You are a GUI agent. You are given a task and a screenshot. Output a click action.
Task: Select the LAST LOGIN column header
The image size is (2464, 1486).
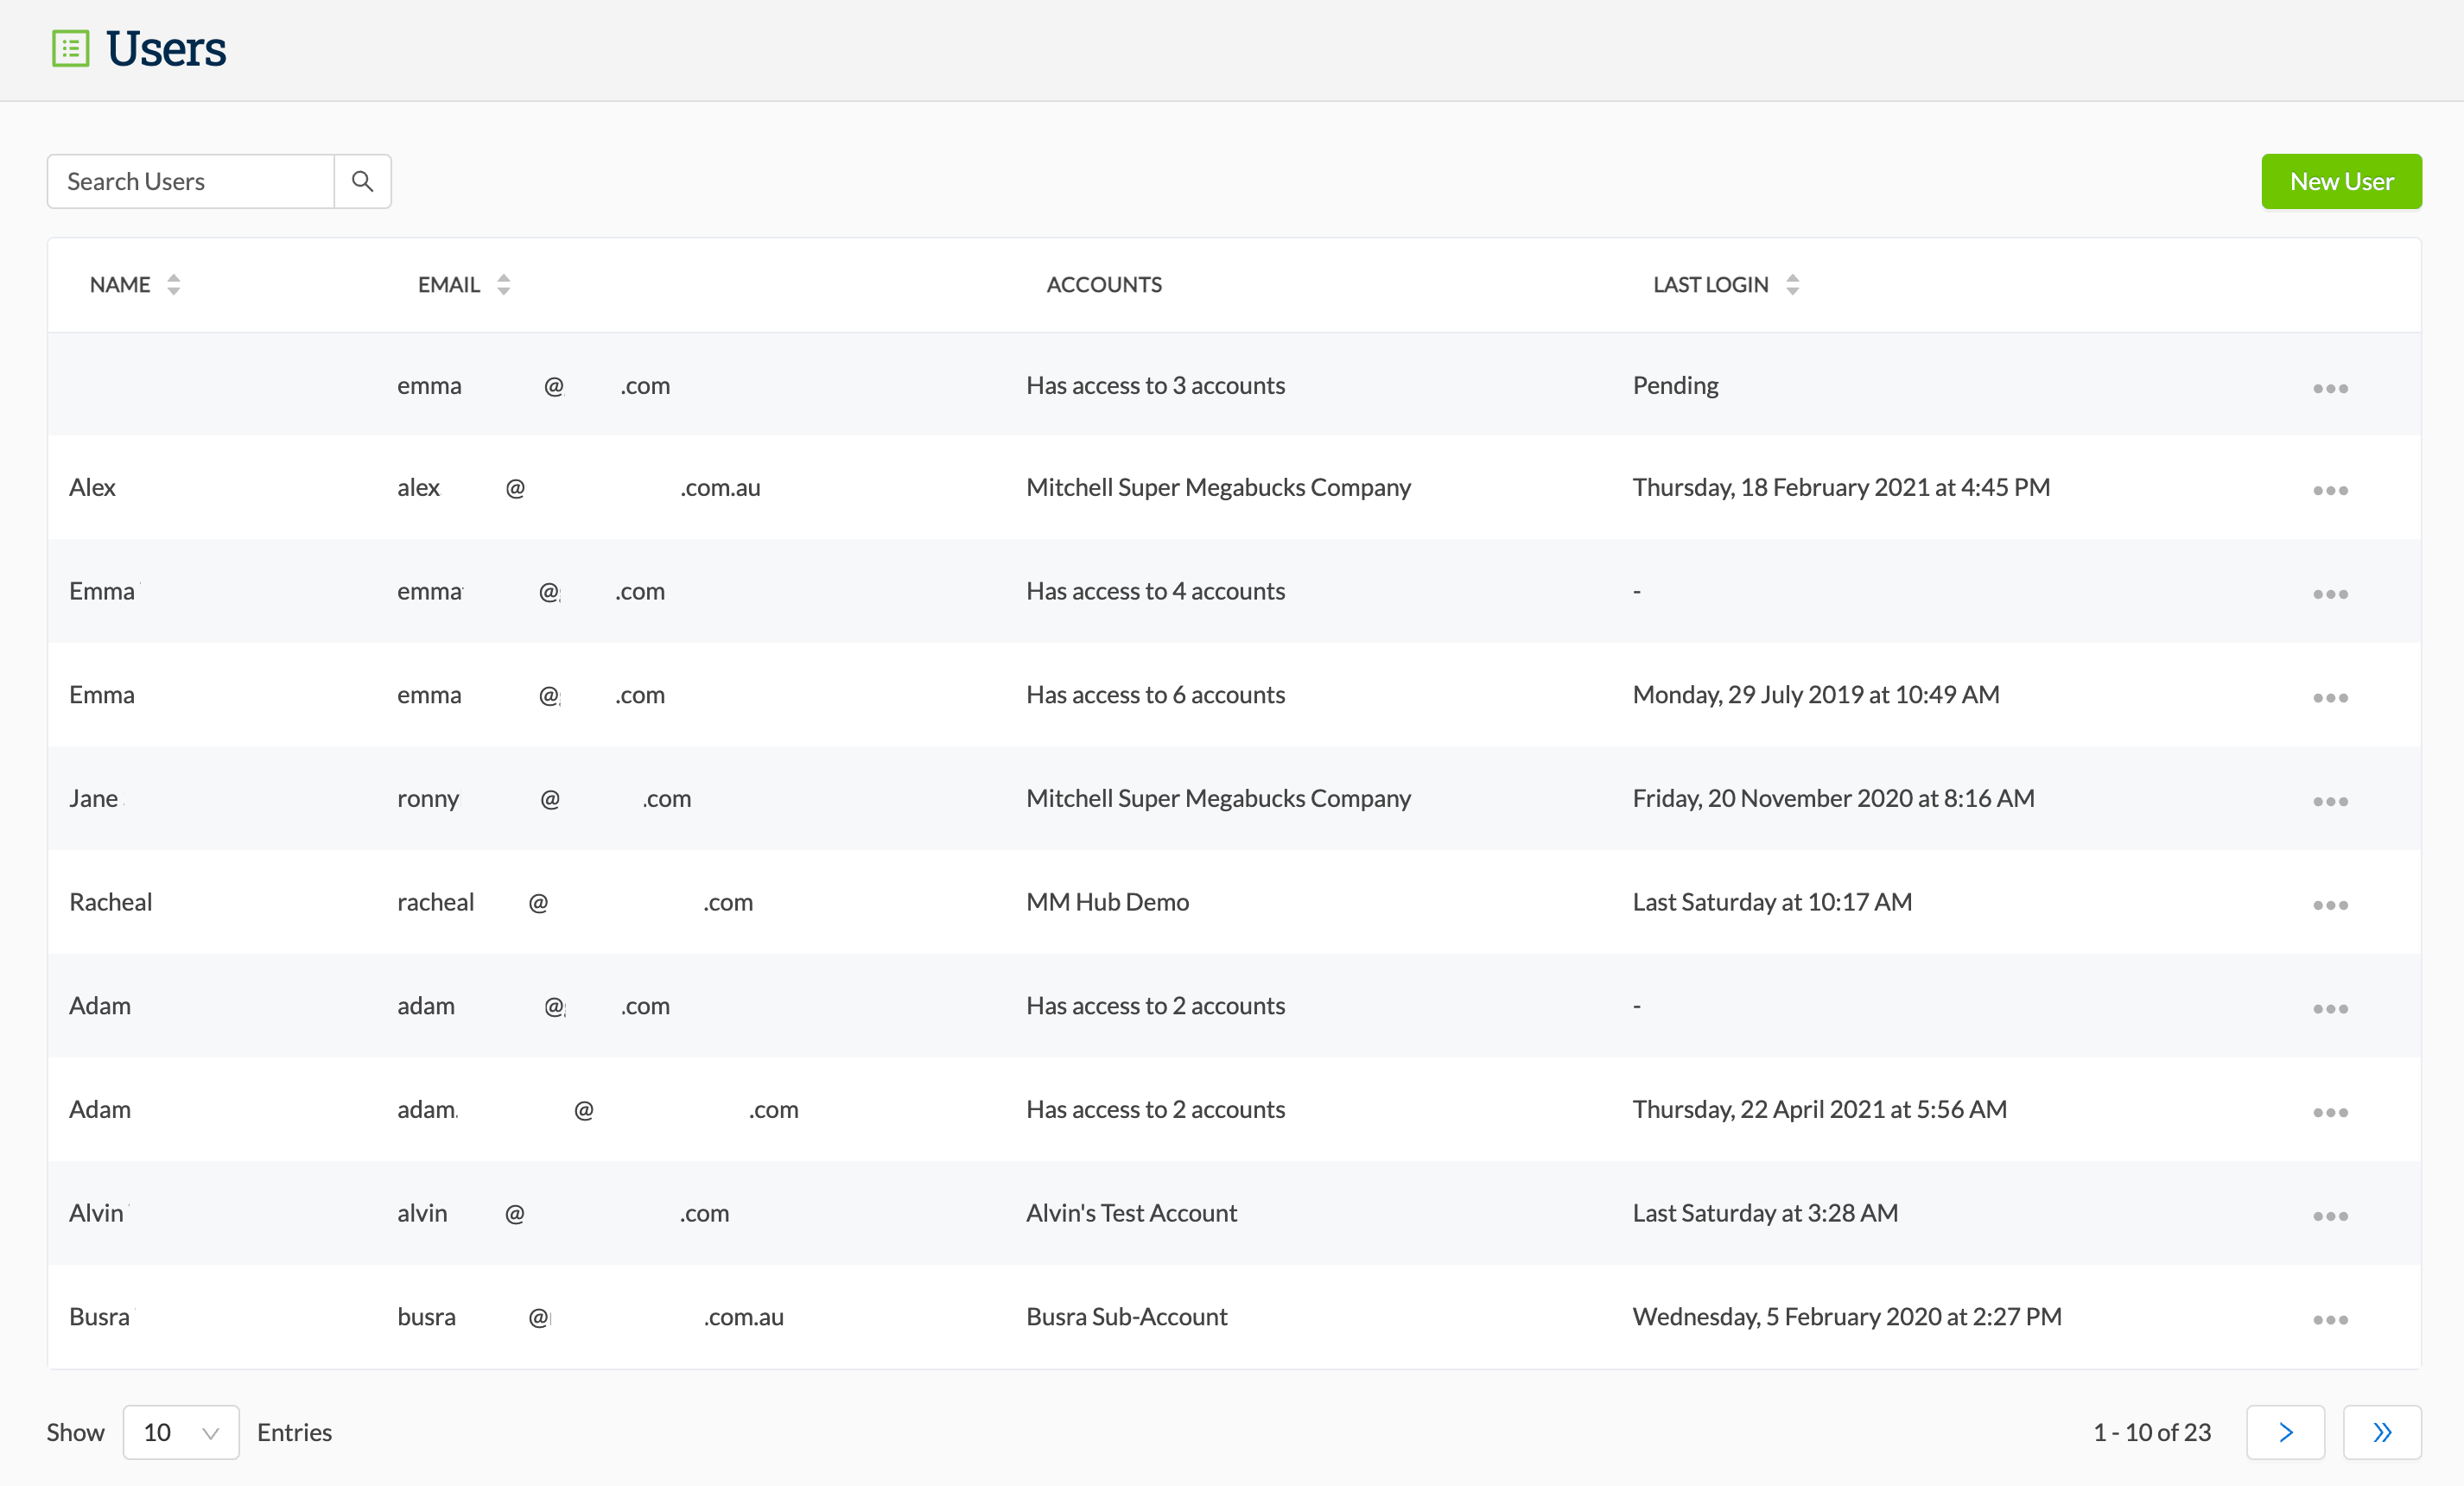pos(1710,284)
